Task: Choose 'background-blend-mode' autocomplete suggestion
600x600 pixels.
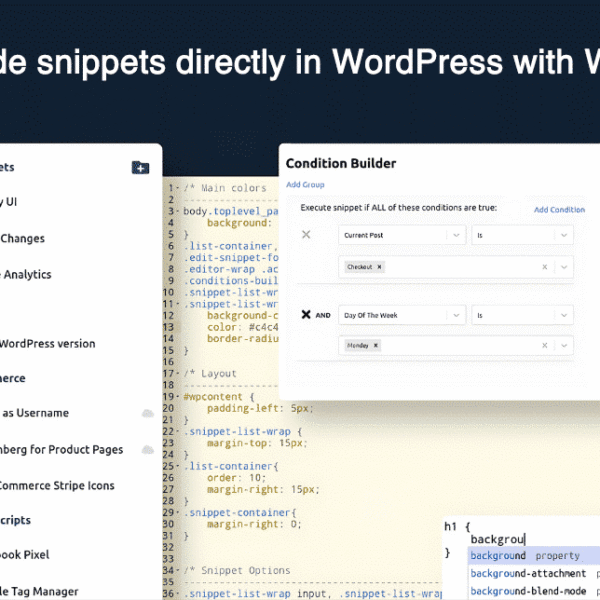Action: 528,591
